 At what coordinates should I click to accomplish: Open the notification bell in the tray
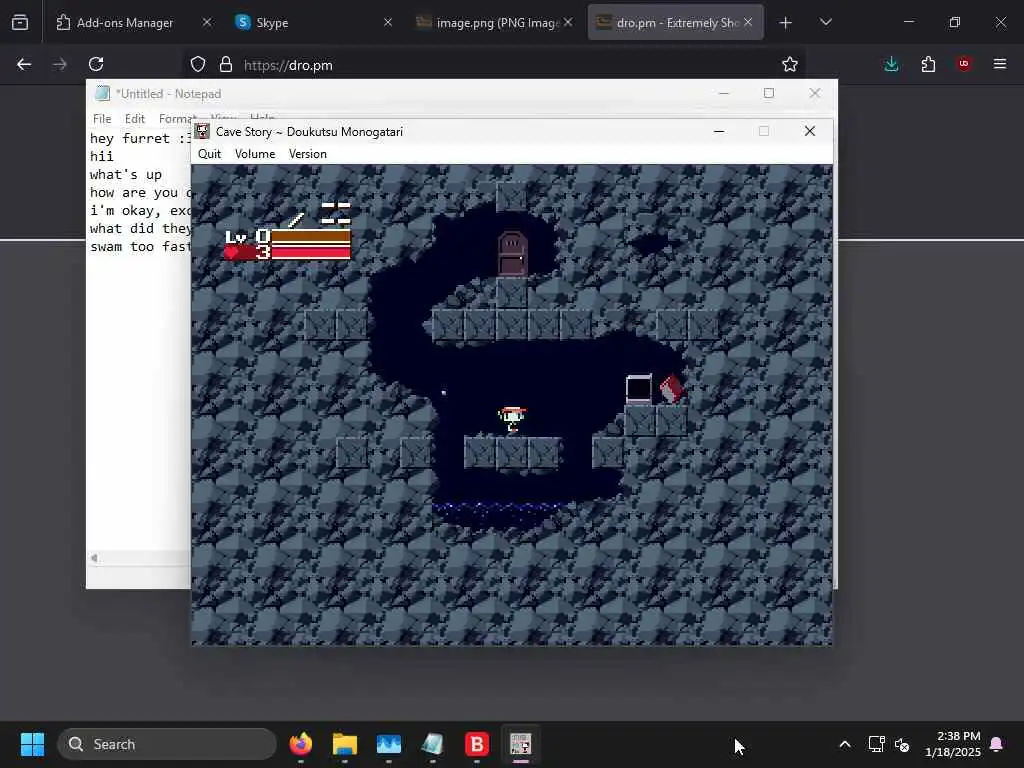point(997,744)
